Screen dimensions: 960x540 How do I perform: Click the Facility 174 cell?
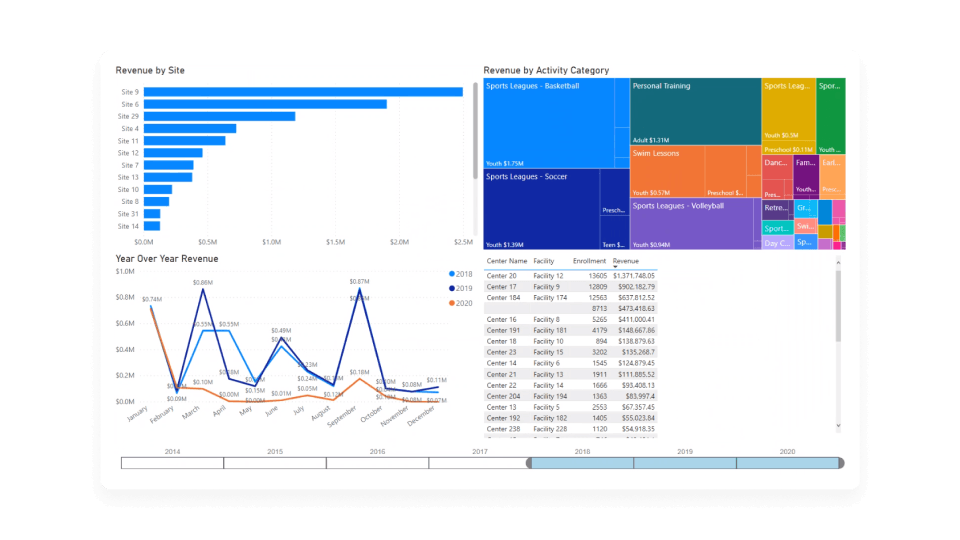550,298
